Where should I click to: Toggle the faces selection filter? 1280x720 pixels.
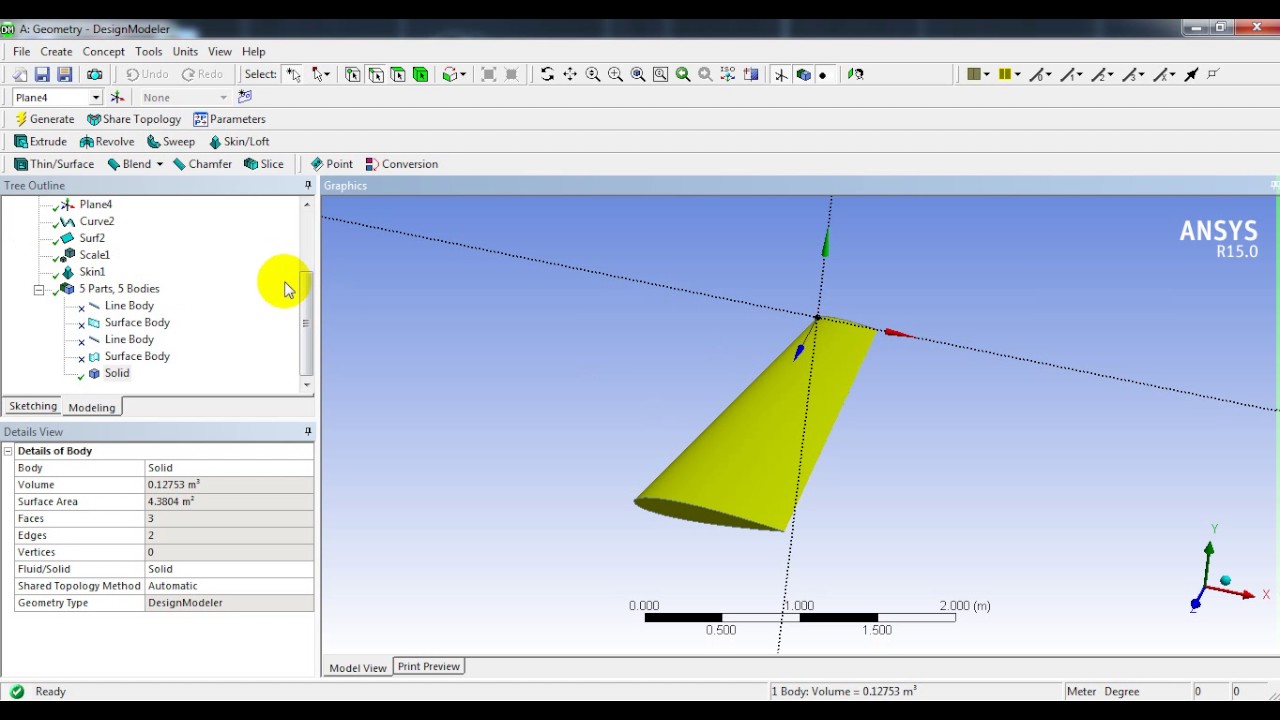coord(398,74)
